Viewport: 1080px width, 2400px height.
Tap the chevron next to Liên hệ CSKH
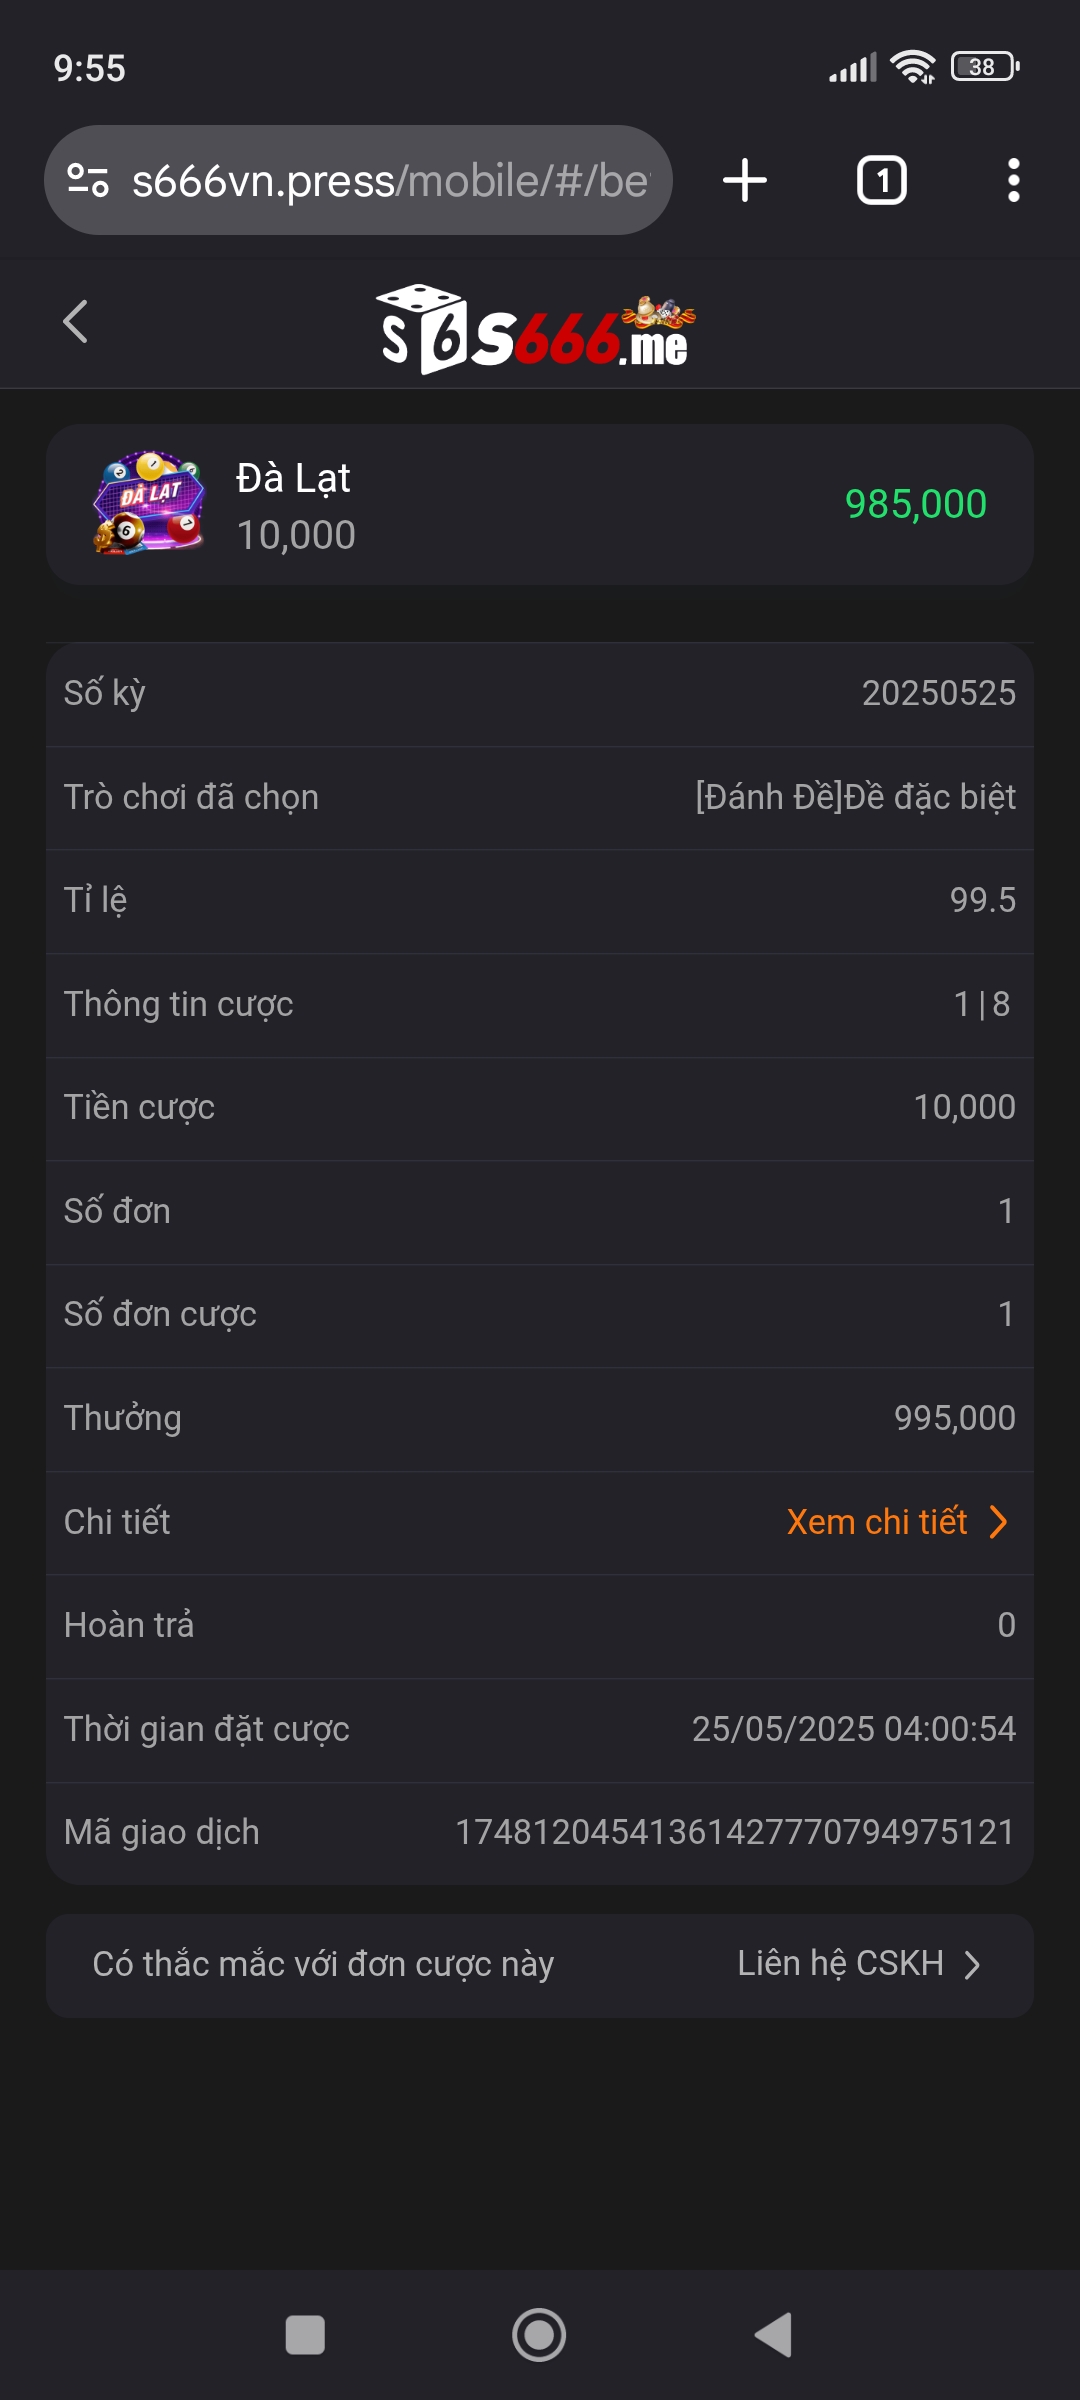coord(972,1965)
